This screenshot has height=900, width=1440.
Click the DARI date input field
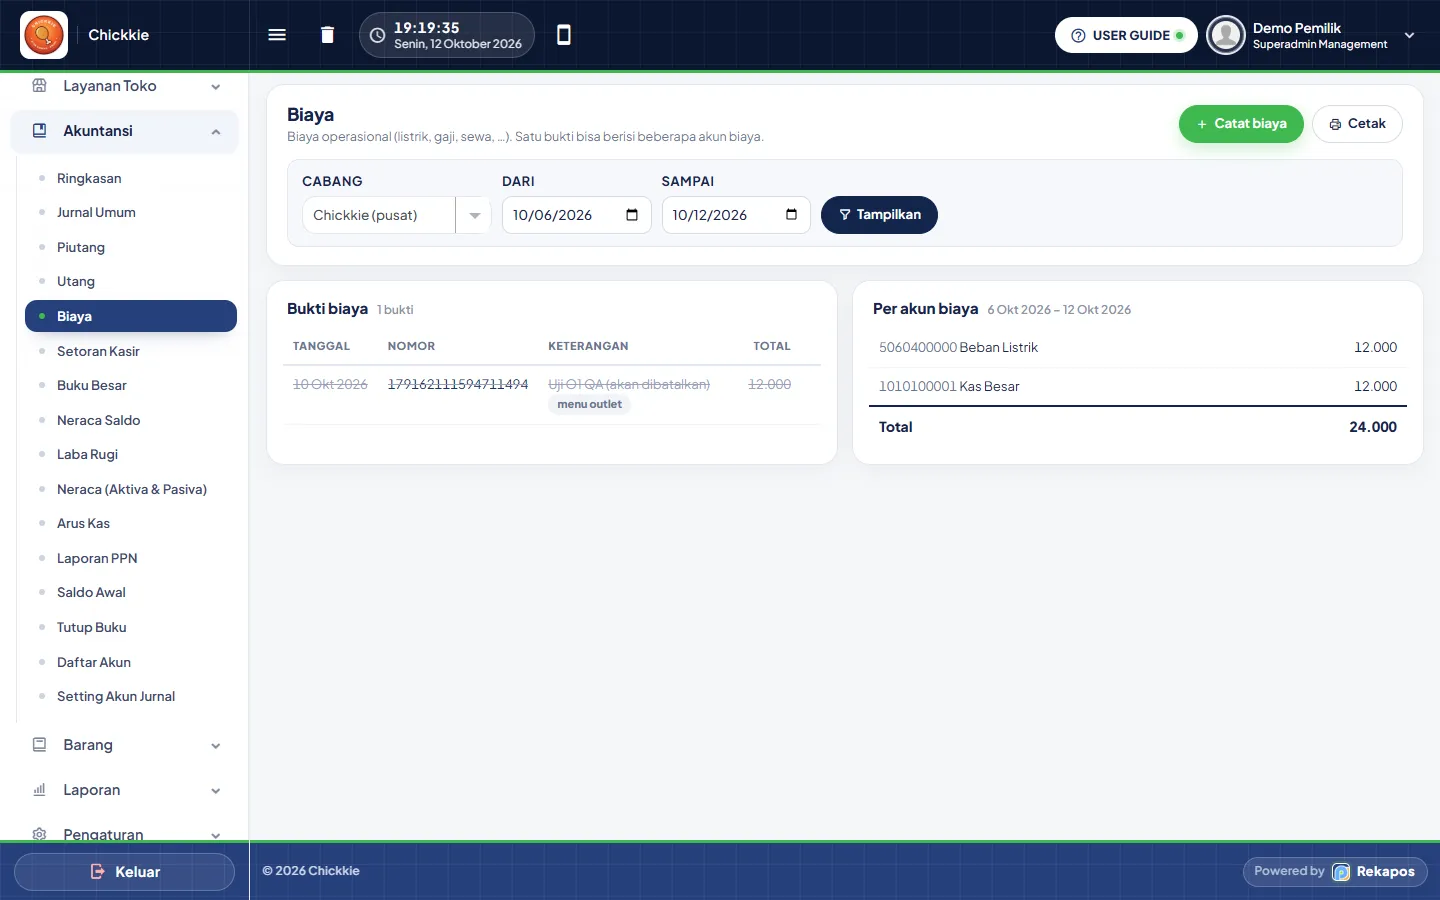click(576, 215)
